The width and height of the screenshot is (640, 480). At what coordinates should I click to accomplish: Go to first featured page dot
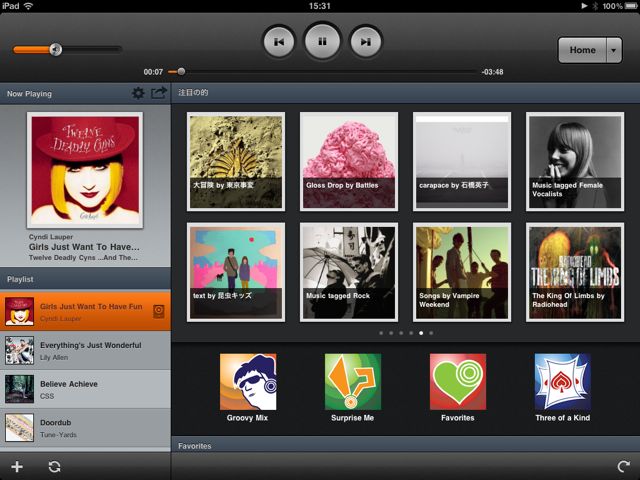click(381, 333)
